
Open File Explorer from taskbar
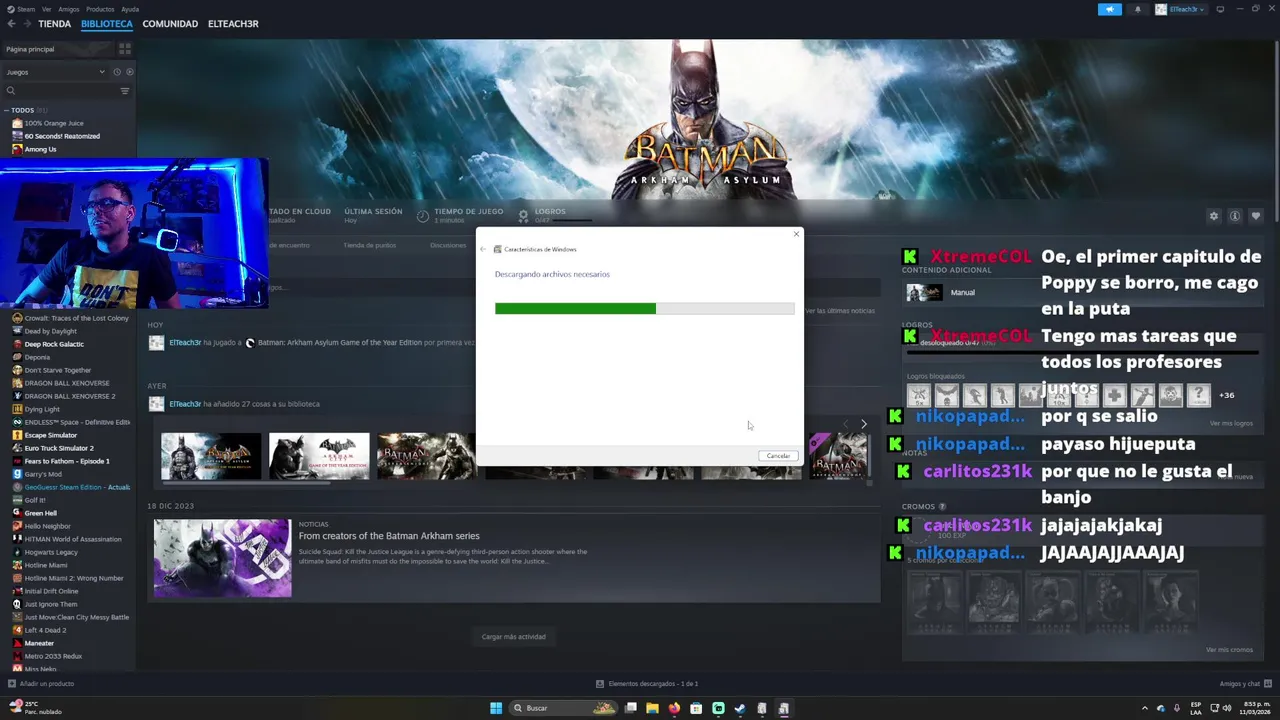click(x=652, y=708)
